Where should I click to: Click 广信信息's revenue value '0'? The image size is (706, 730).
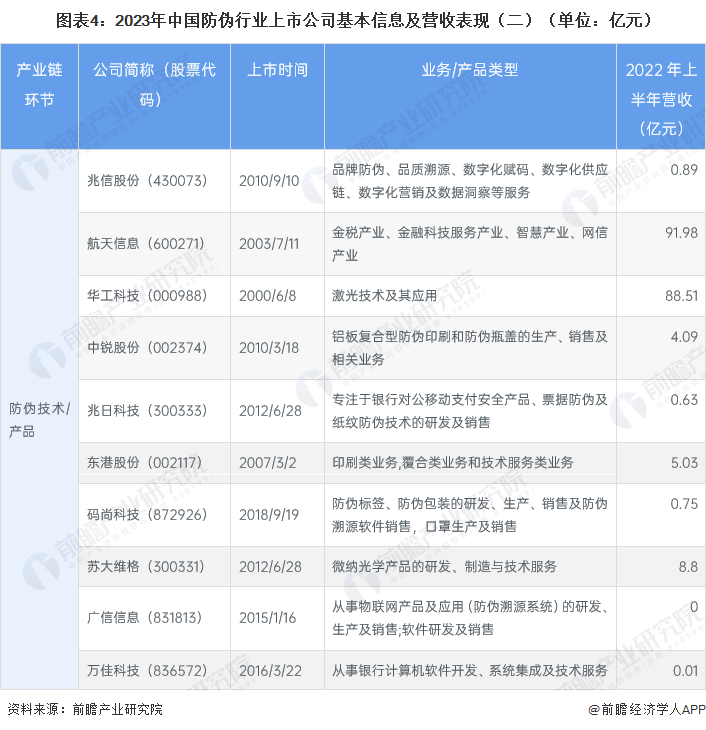point(693,607)
